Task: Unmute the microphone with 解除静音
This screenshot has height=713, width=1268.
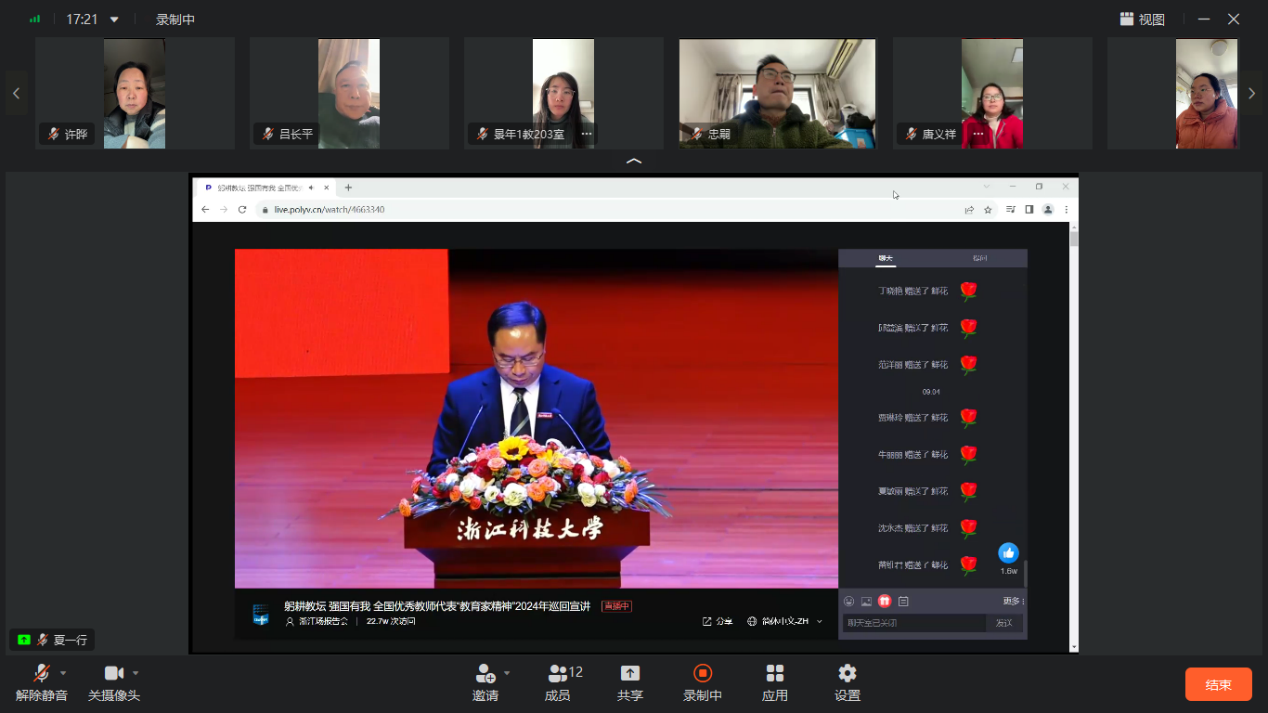Action: (41, 683)
